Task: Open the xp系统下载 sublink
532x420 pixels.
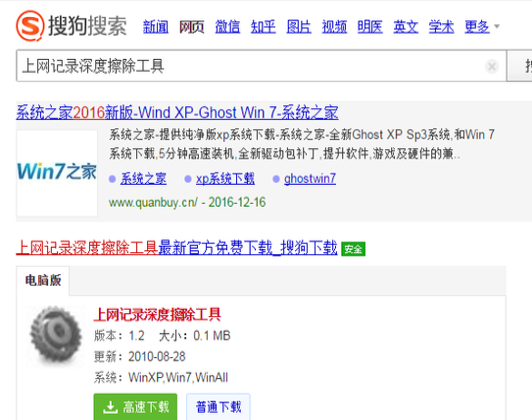Action: pyautogui.click(x=225, y=179)
